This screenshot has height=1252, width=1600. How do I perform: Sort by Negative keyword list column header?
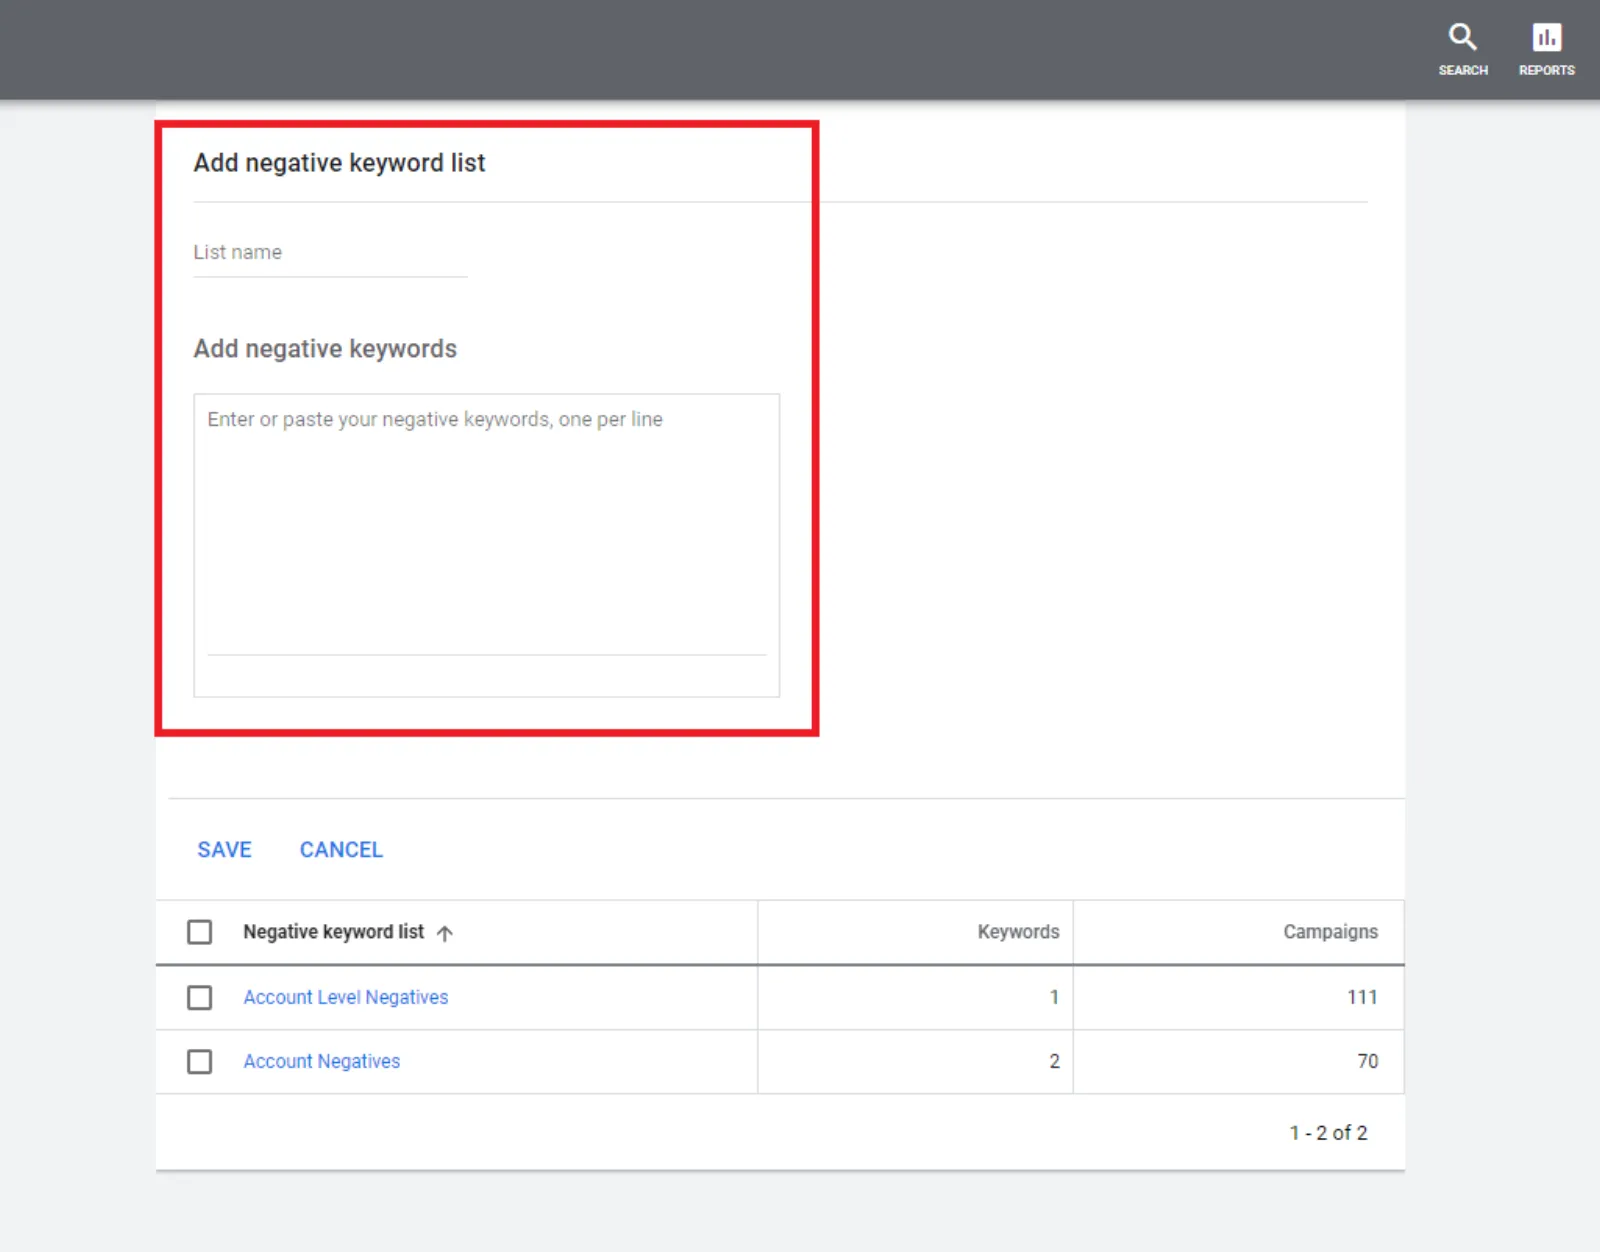[x=333, y=932]
